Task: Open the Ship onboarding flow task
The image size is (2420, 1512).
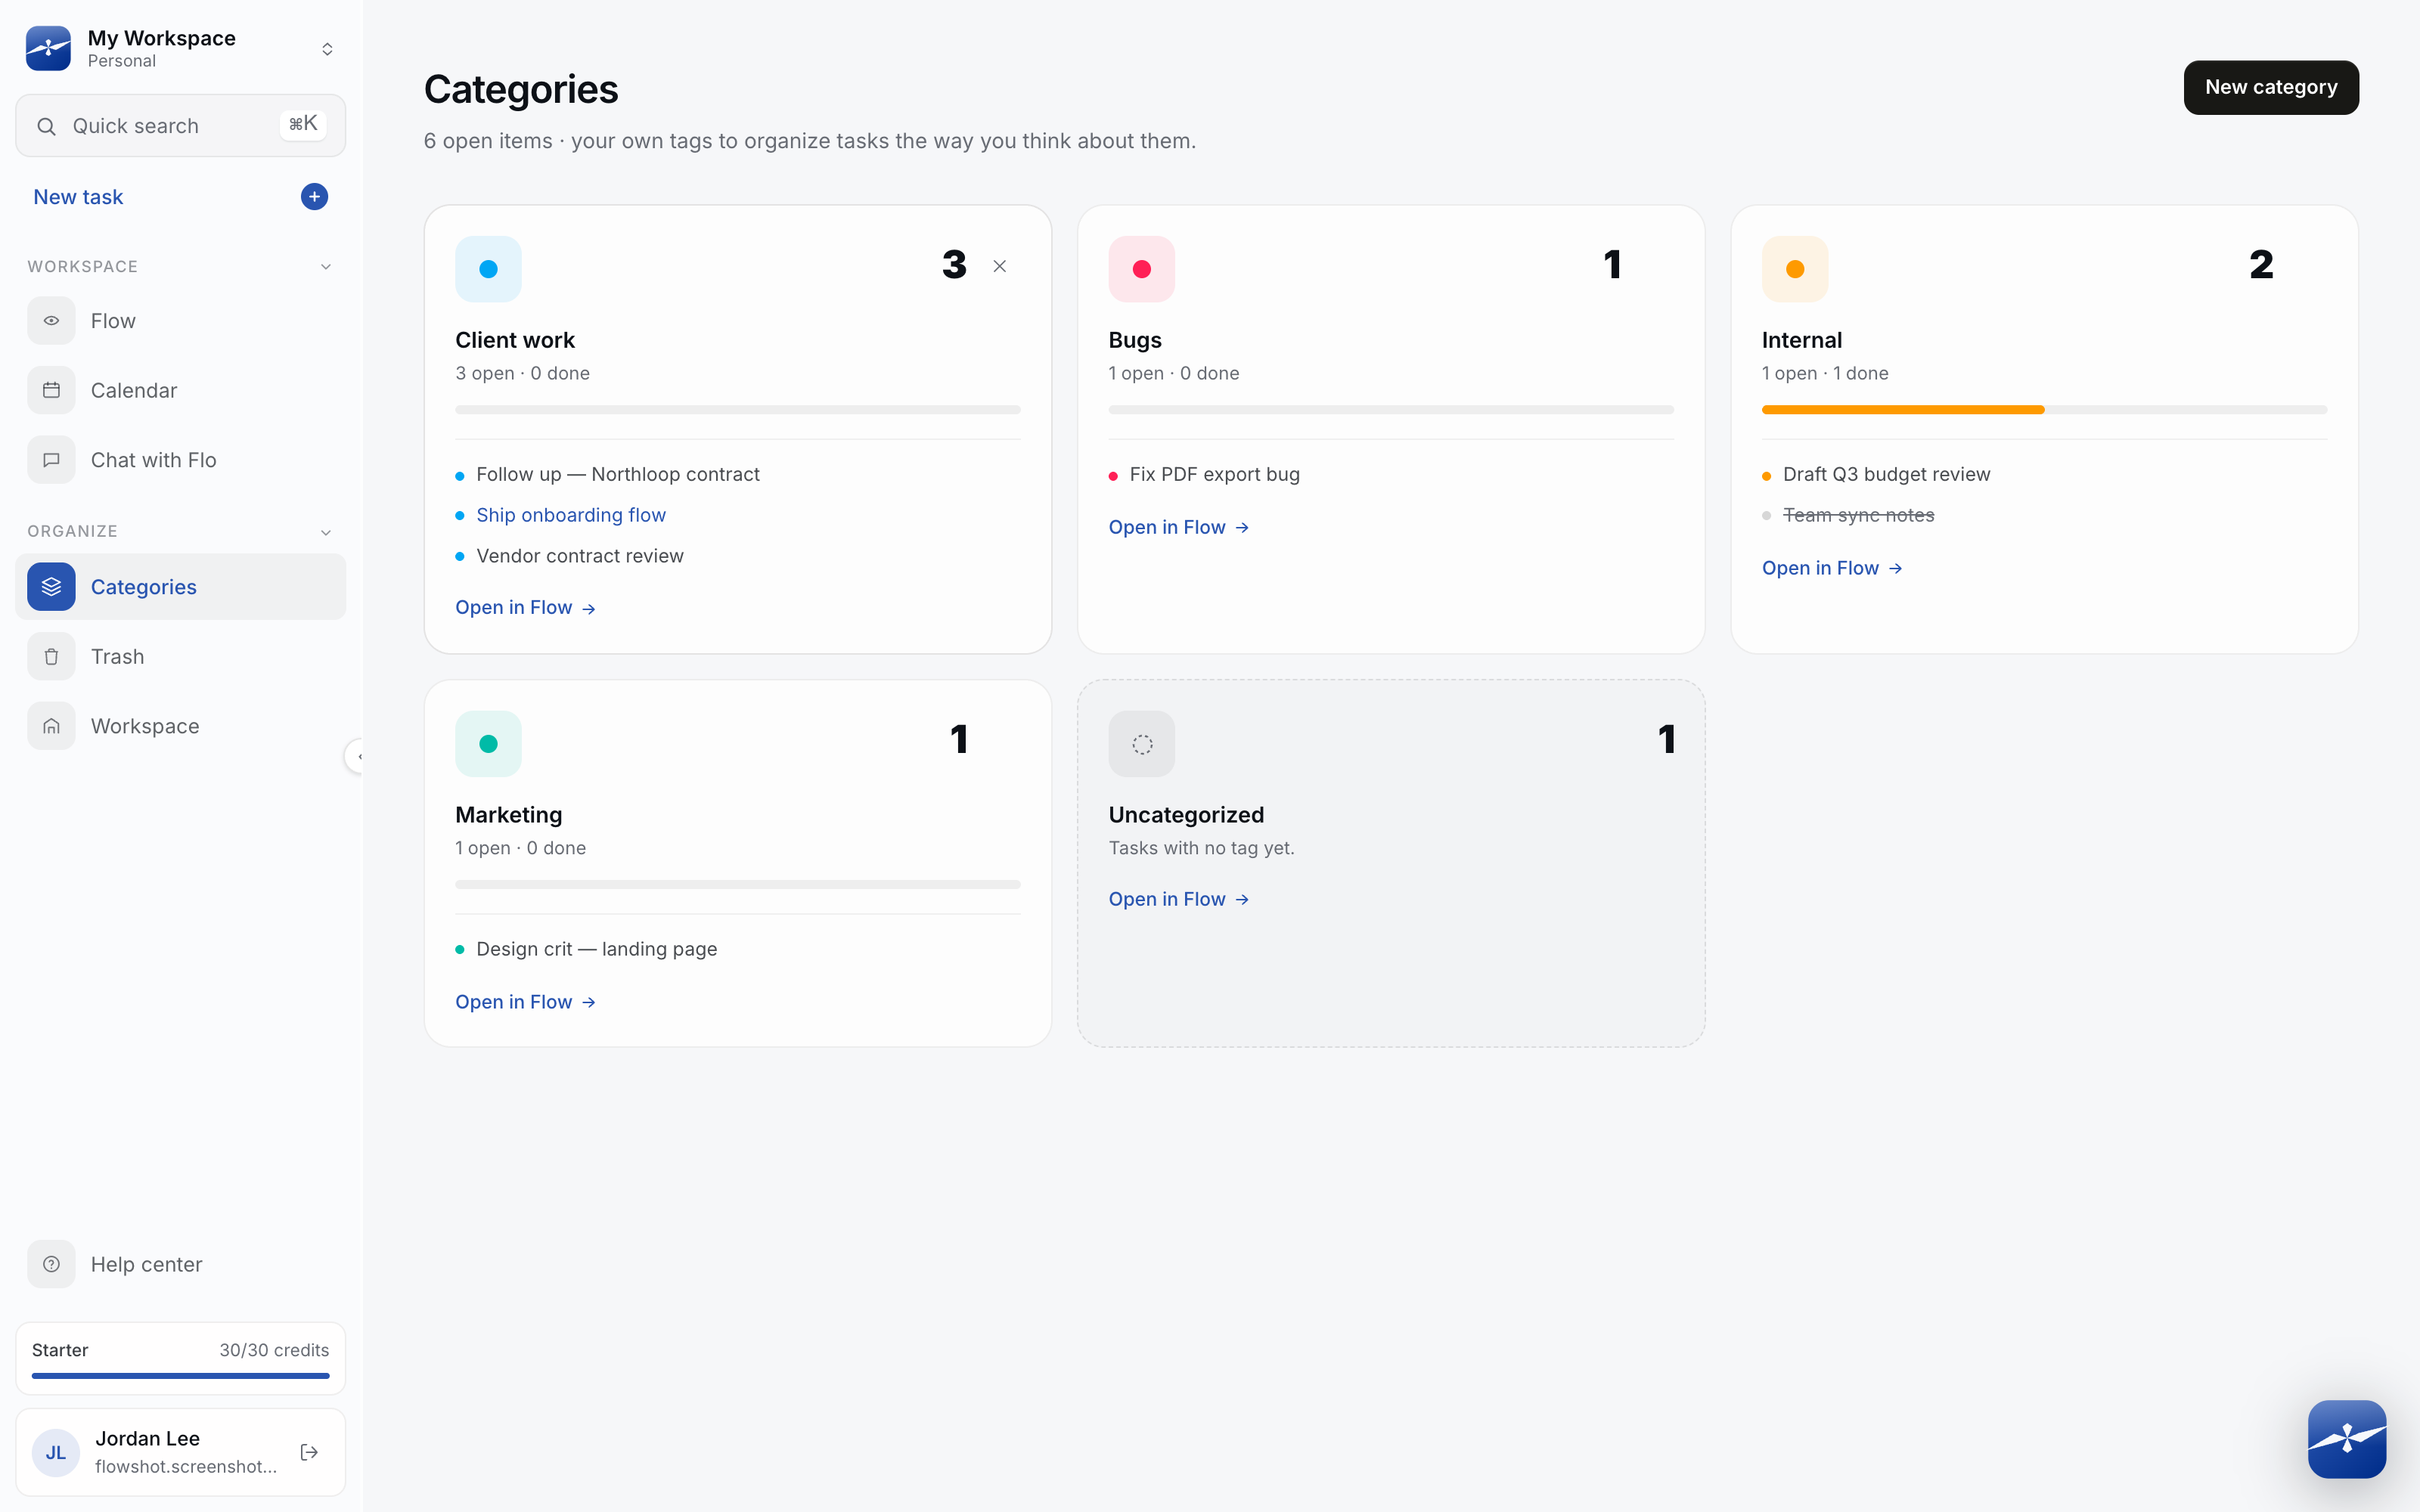Action: 571,515
